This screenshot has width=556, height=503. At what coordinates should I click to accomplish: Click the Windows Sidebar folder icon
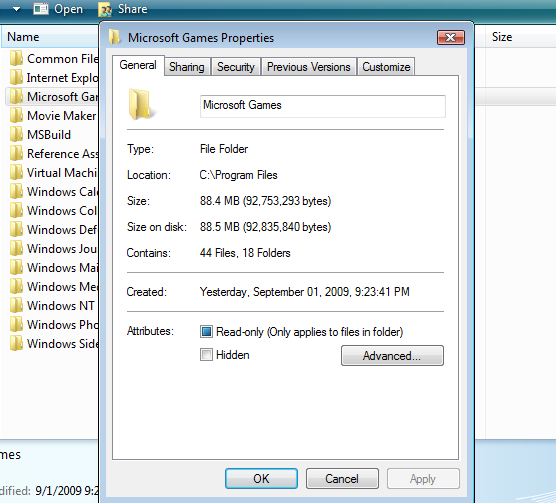coord(16,343)
